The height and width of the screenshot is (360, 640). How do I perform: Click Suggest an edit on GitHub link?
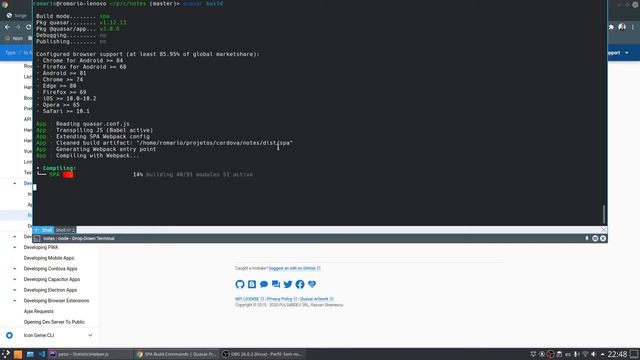[x=294, y=268]
